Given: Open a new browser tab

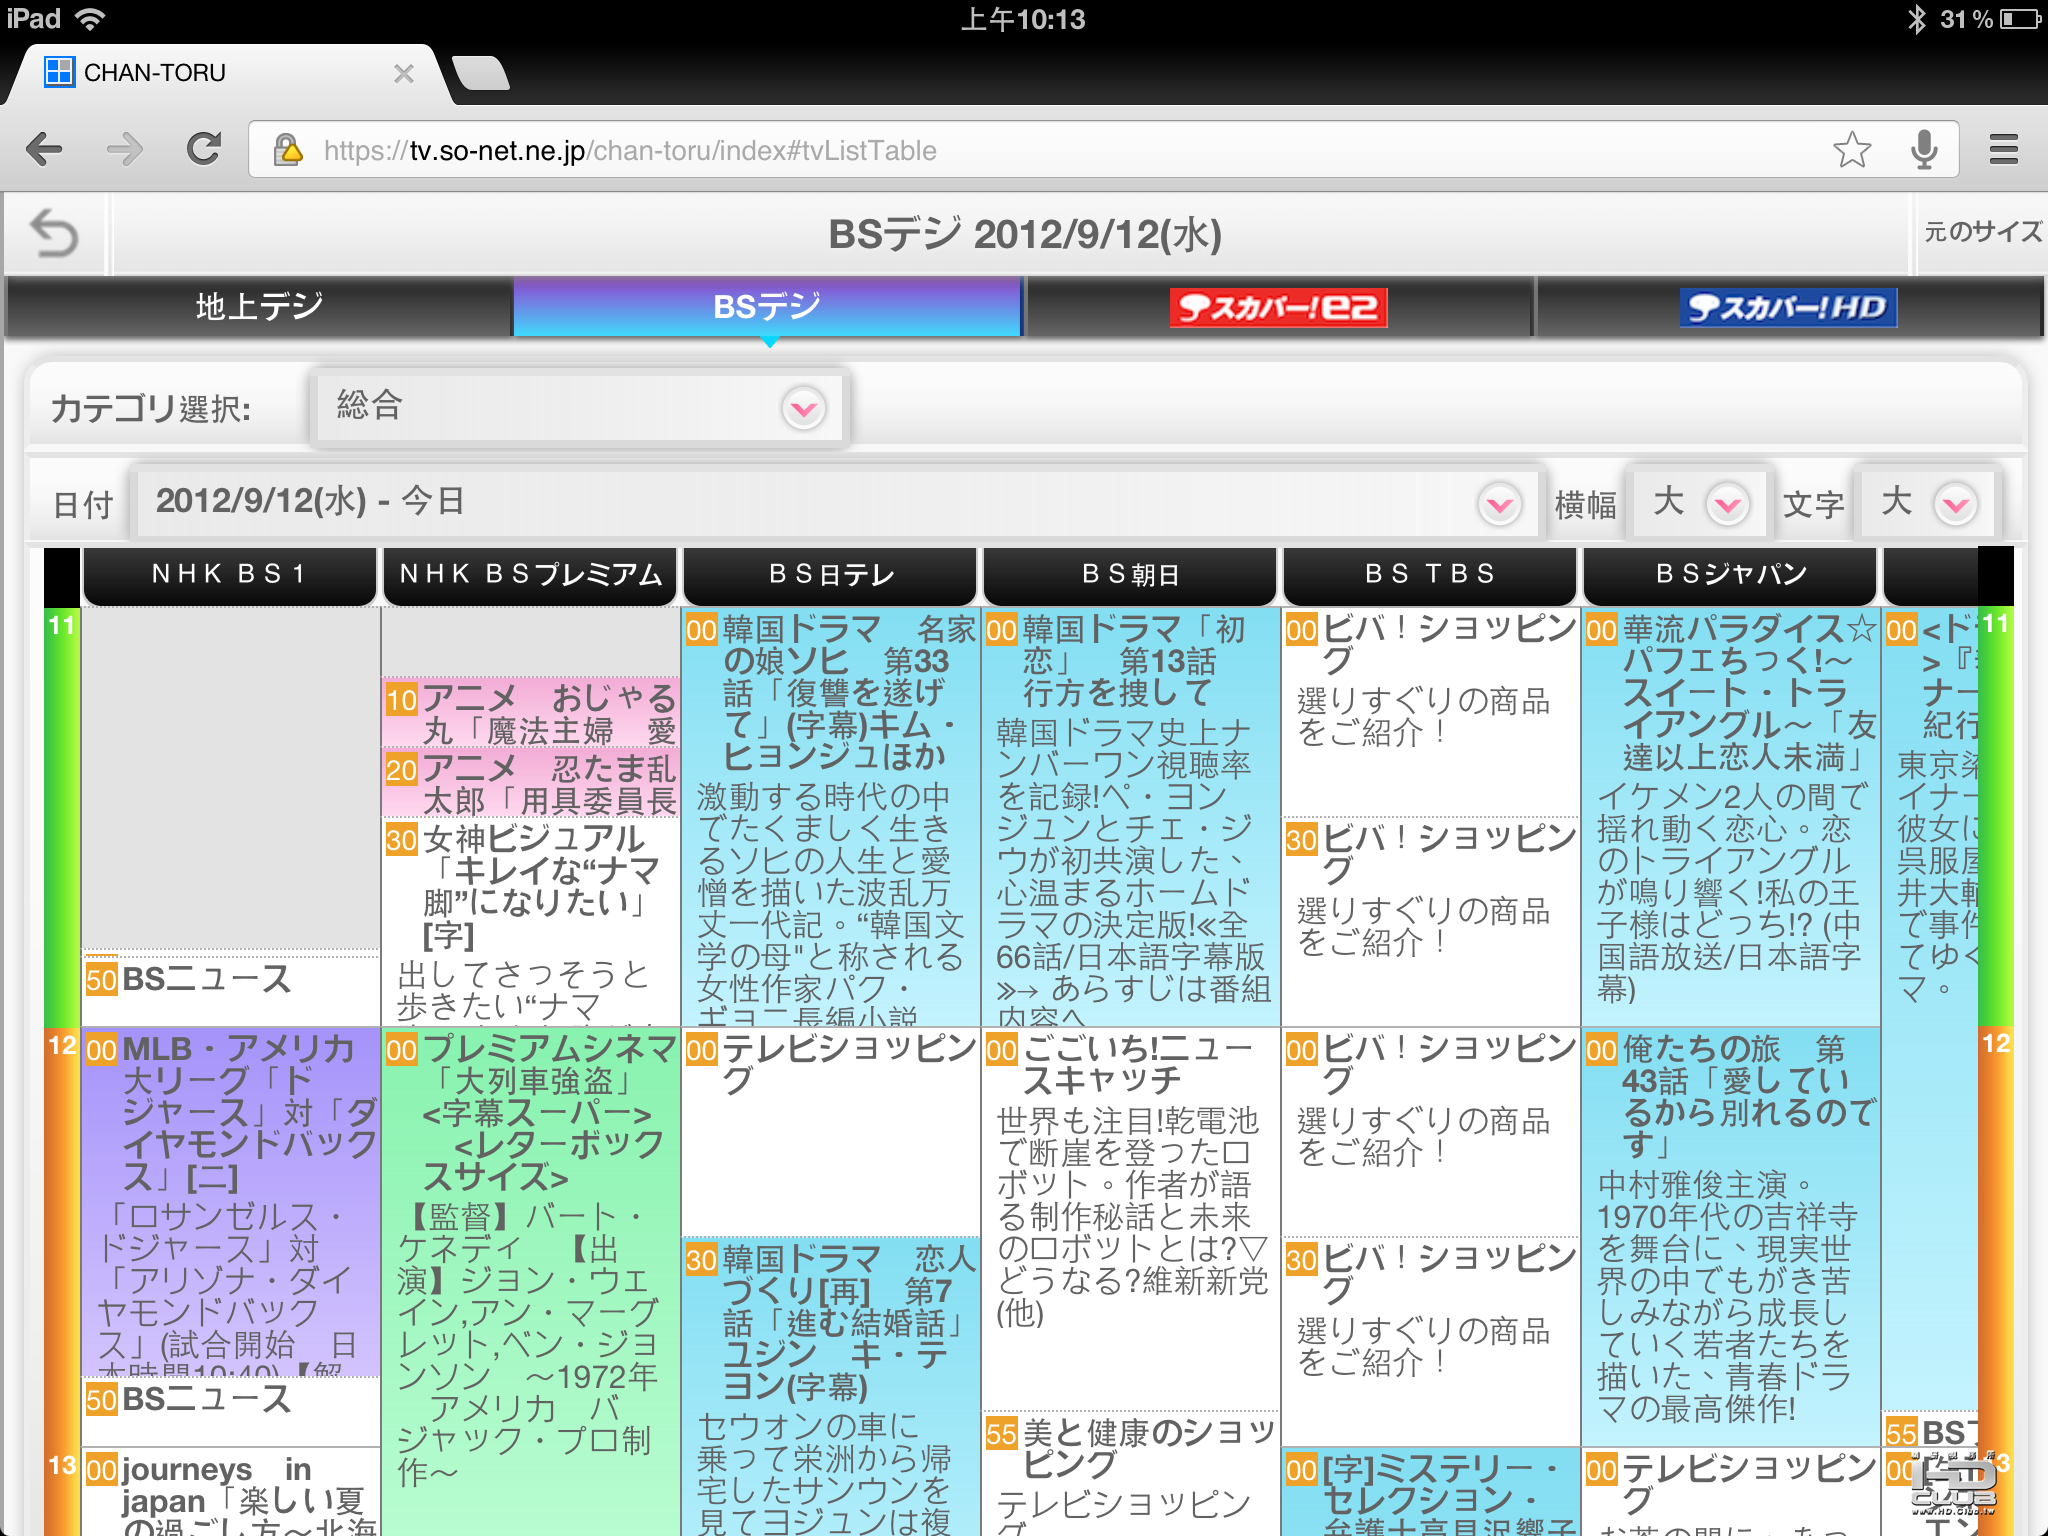Looking at the screenshot, I should point(481,73).
